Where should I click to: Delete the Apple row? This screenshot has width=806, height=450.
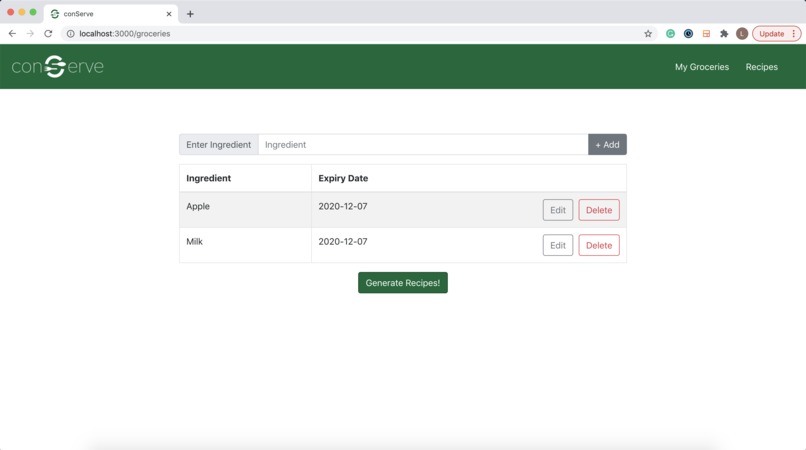599,210
